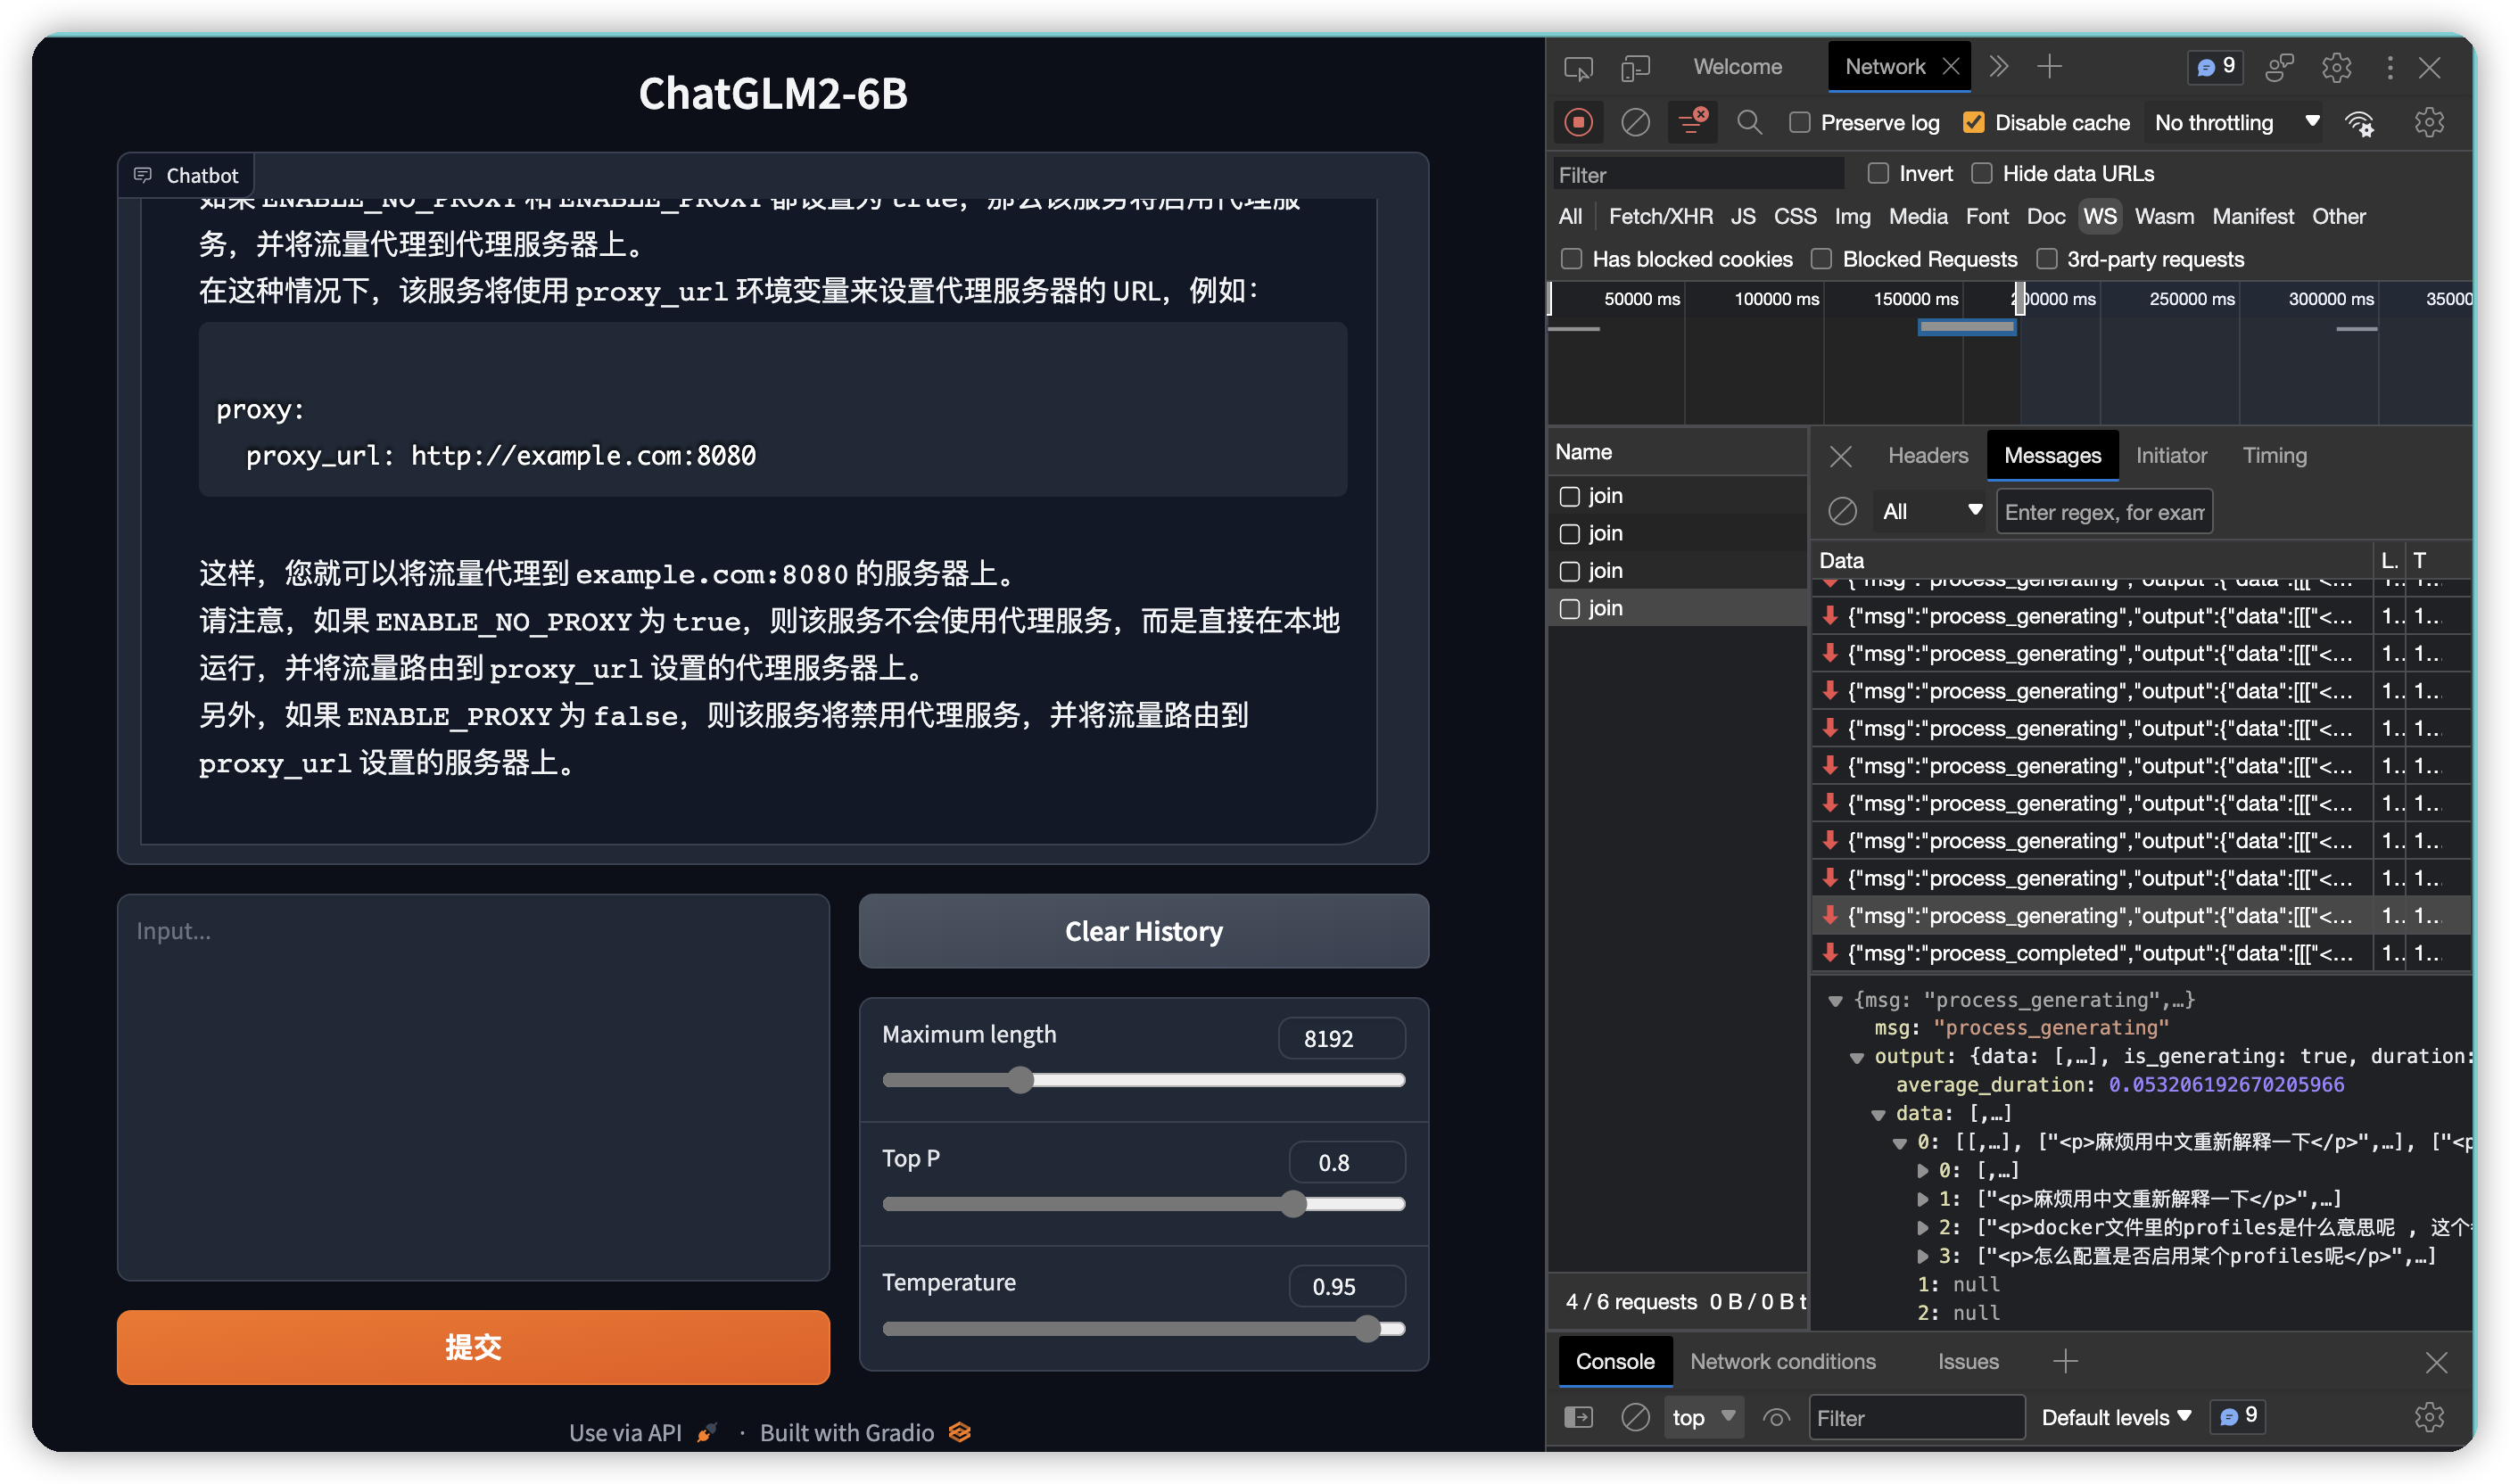The width and height of the screenshot is (2510, 1484).
Task: Click the Temperature slider handle
Action: click(1367, 1329)
